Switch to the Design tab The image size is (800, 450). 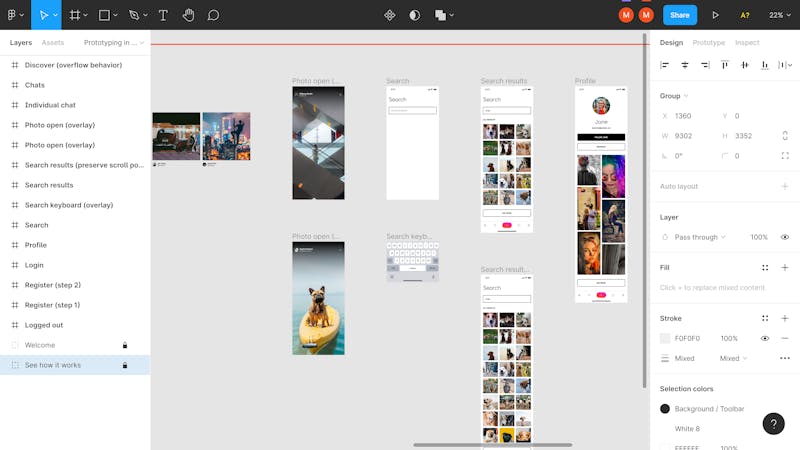(671, 42)
